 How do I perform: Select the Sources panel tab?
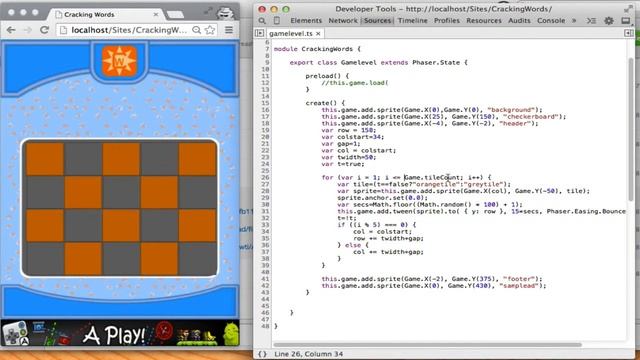377,20
